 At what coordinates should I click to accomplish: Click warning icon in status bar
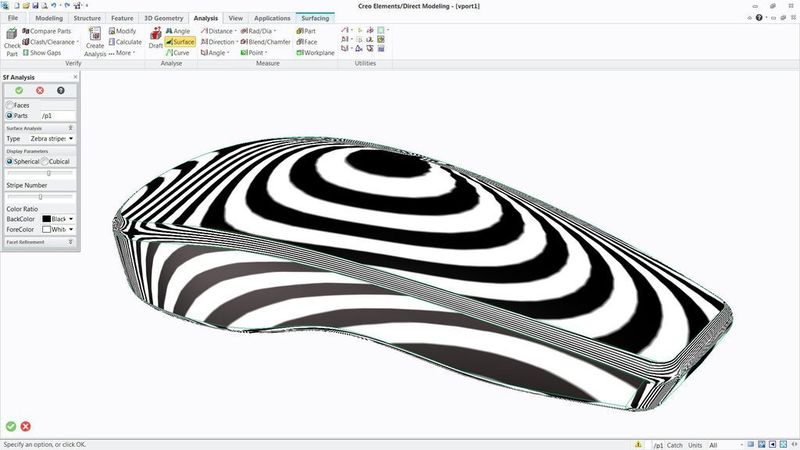coord(638,445)
